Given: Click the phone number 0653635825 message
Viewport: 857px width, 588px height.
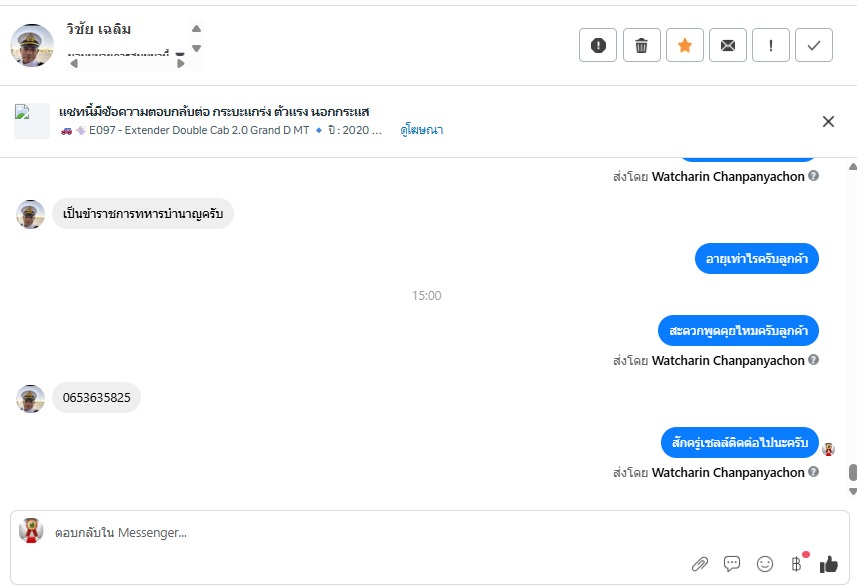Looking at the screenshot, I should click(96, 398).
